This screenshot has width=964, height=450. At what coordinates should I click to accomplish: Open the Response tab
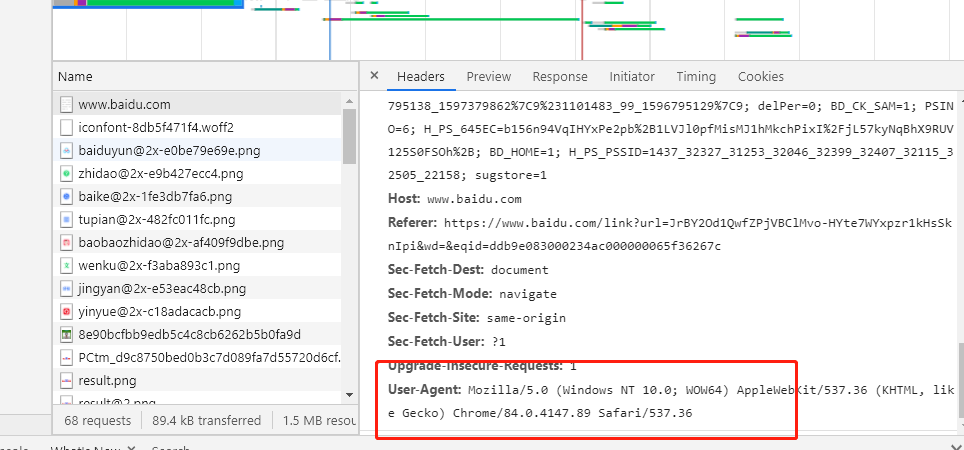(560, 77)
